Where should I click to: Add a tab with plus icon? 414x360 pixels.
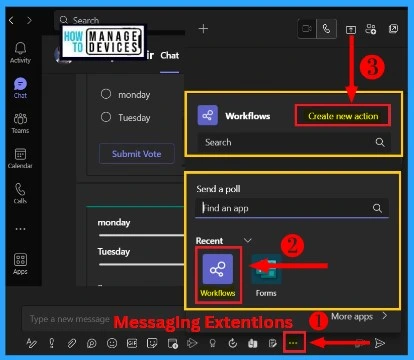click(203, 29)
